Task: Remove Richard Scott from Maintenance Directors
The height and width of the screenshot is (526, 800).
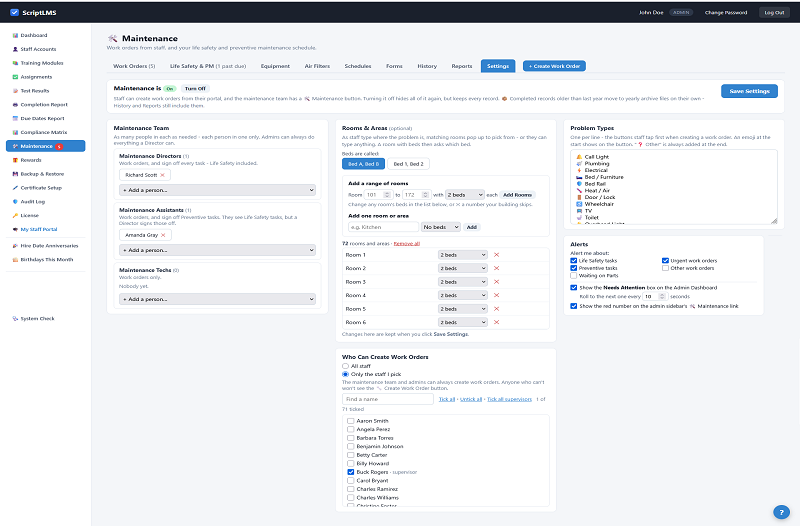Action: pos(163,175)
